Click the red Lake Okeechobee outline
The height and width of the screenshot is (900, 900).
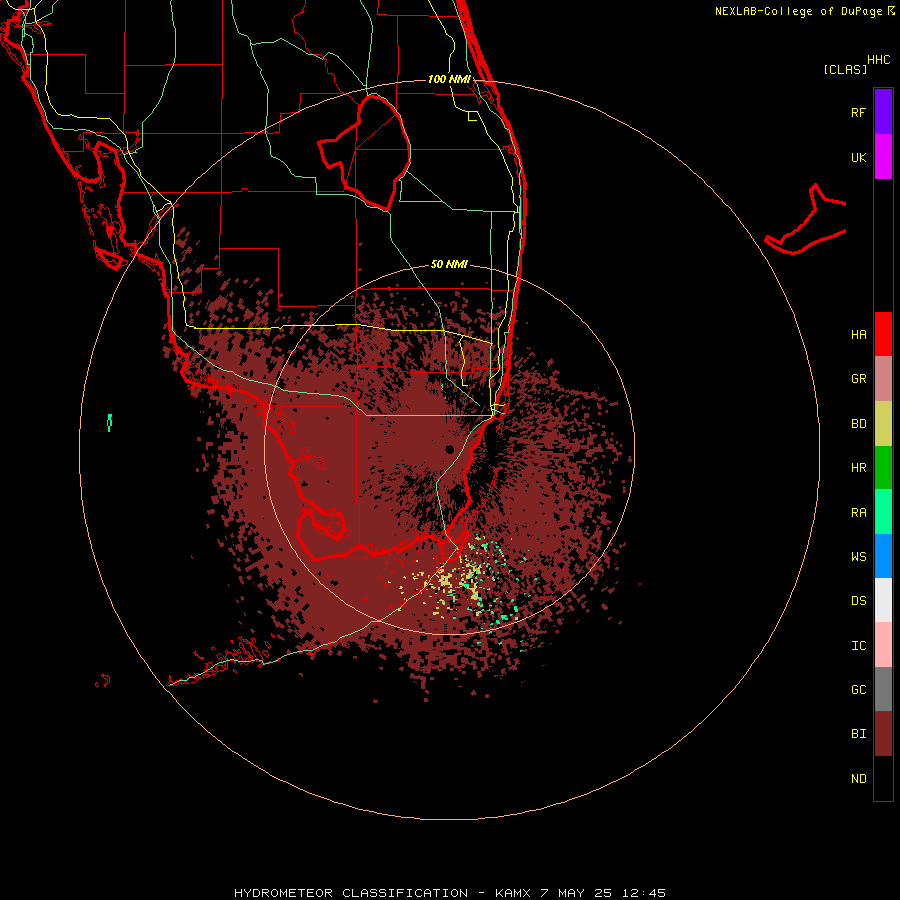[365, 153]
